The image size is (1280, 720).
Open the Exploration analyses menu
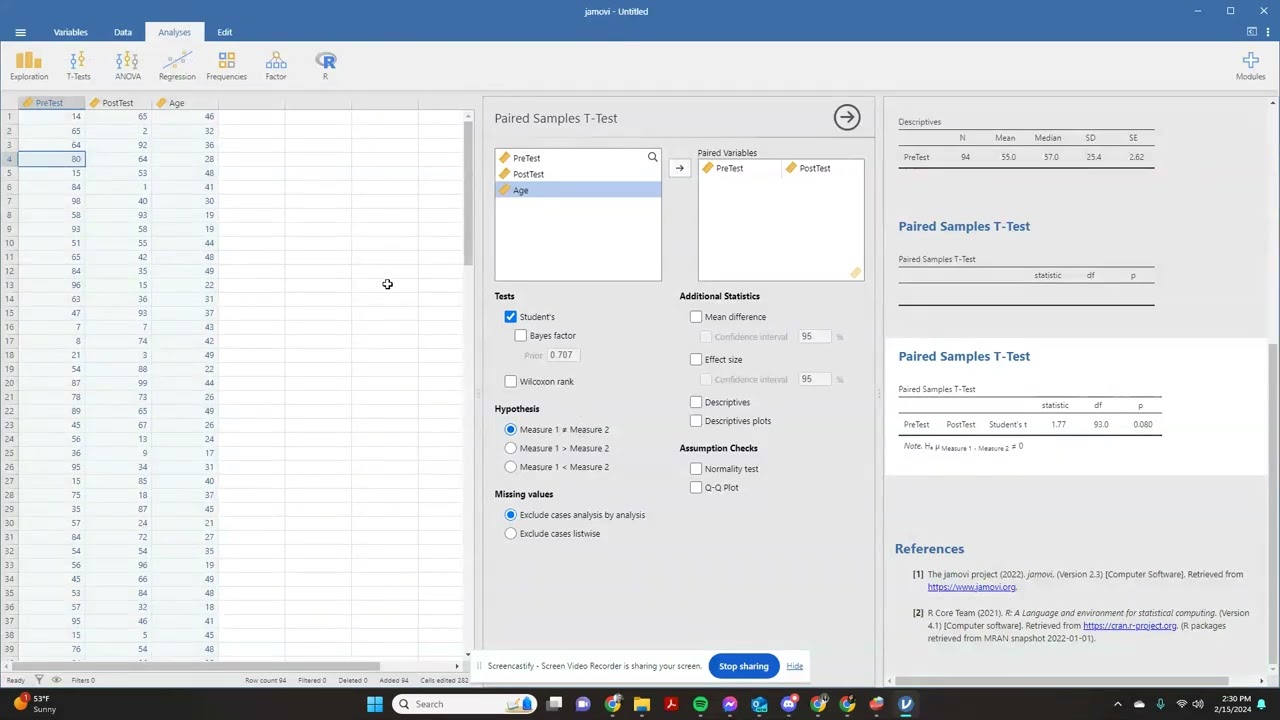click(x=29, y=66)
